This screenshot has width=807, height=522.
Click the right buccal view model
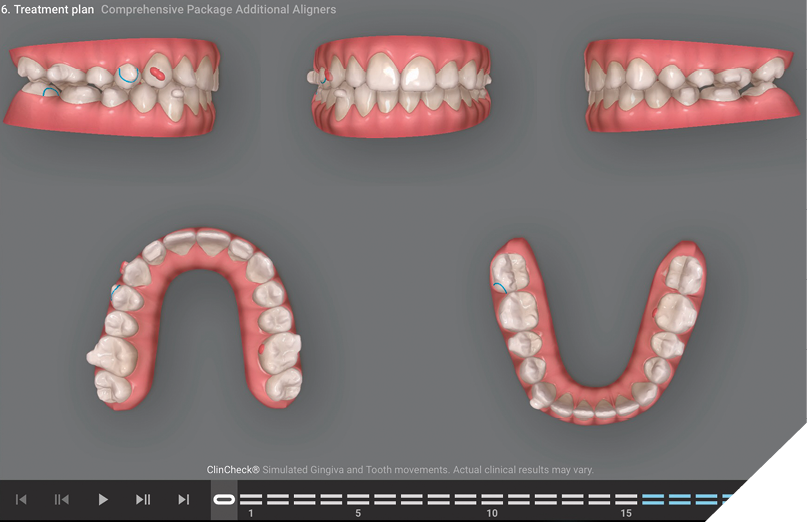click(112, 86)
